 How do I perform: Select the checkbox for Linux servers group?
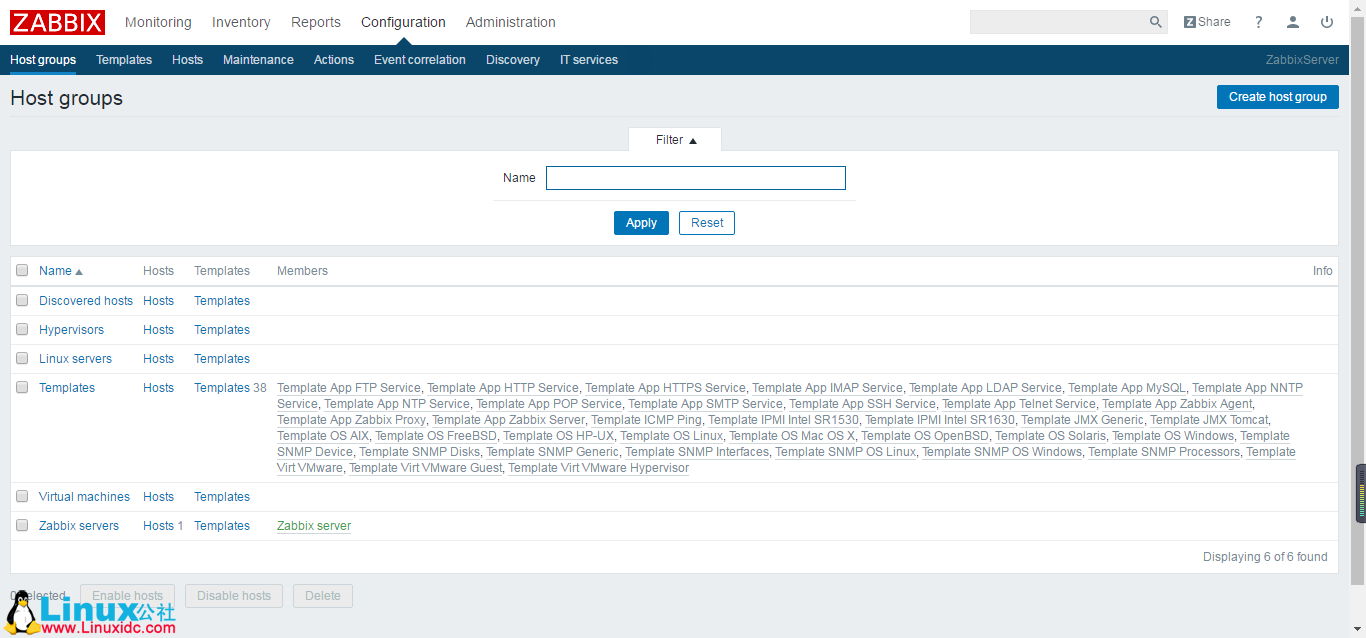pyautogui.click(x=22, y=358)
